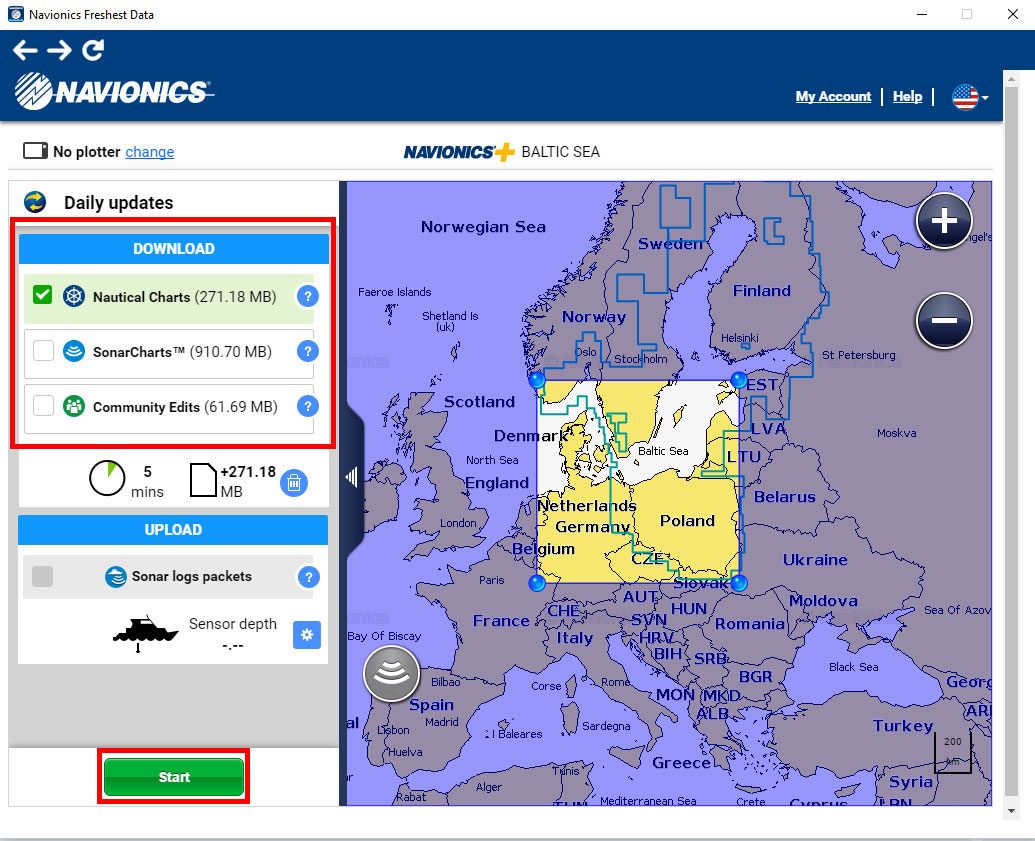Reload the page with the refresh icon
The height and width of the screenshot is (841, 1035).
93,50
